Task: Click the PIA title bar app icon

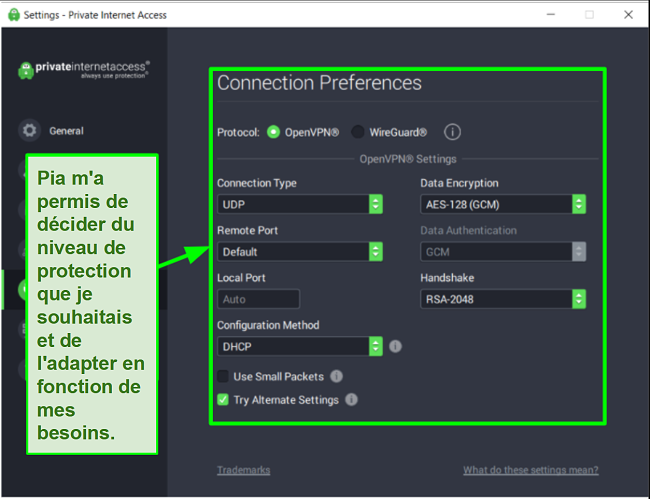Action: coord(14,15)
